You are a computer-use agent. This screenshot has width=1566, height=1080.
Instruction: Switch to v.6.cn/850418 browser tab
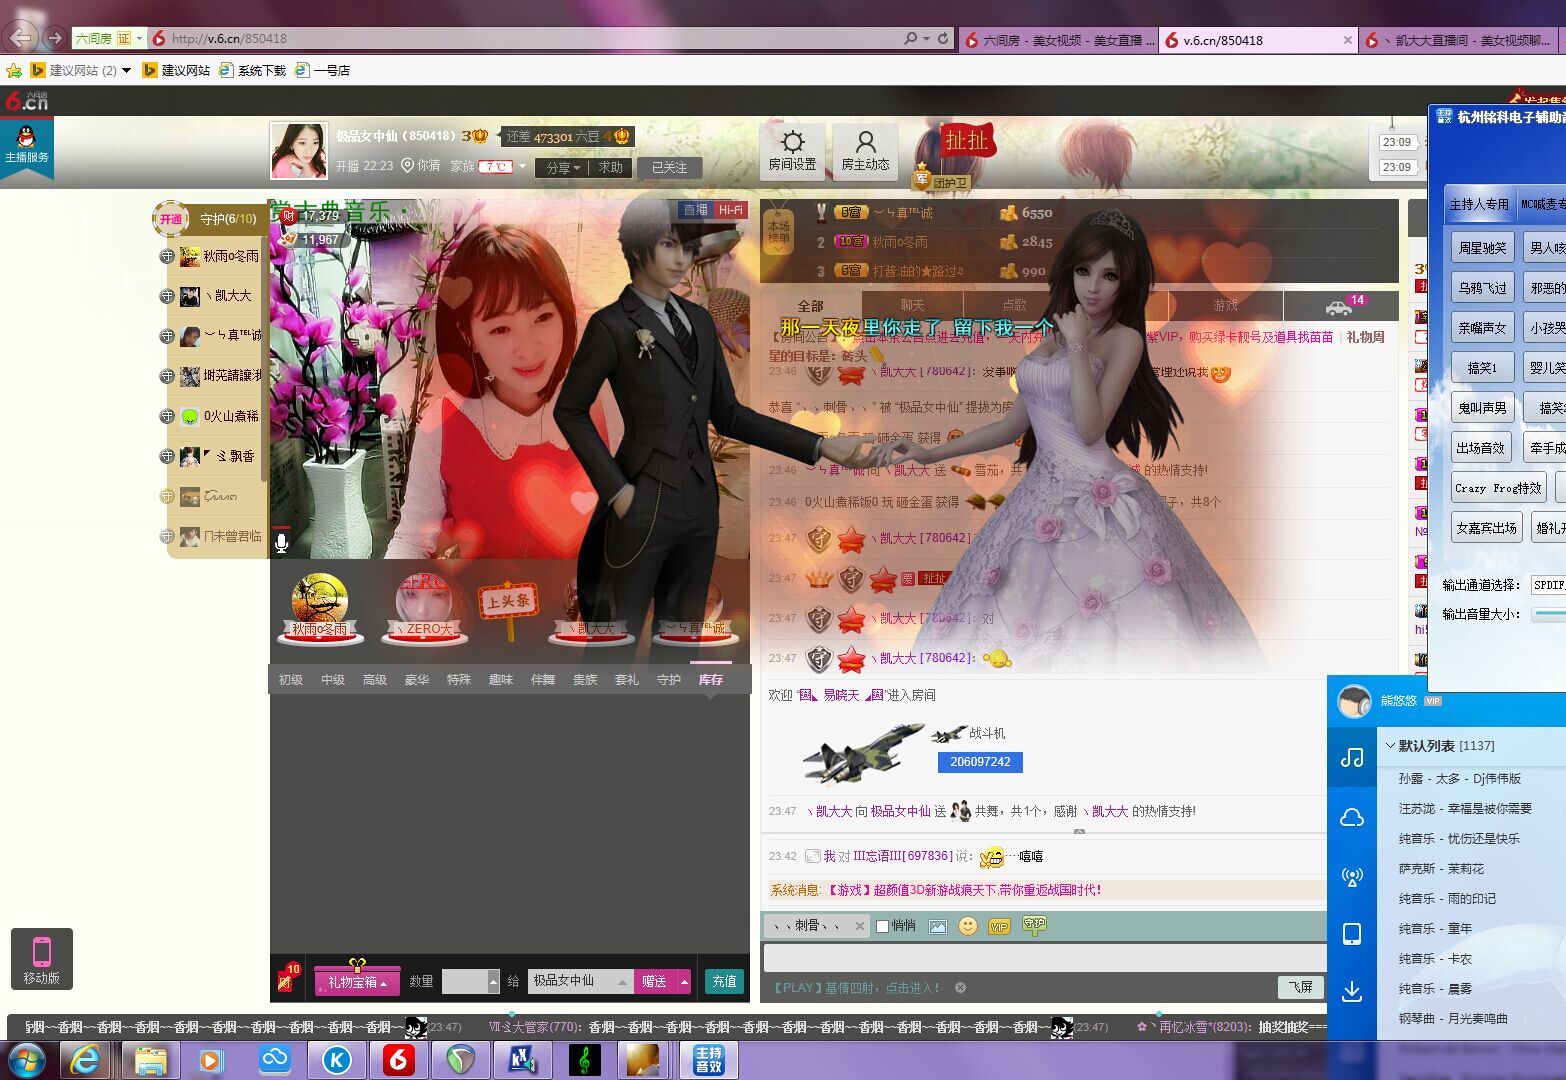coord(1258,40)
